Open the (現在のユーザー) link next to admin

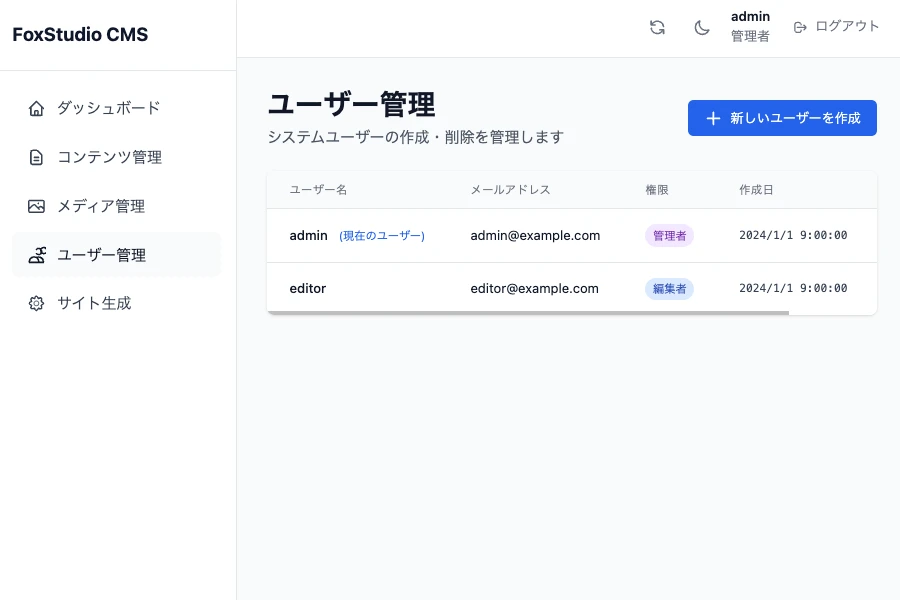click(x=379, y=236)
